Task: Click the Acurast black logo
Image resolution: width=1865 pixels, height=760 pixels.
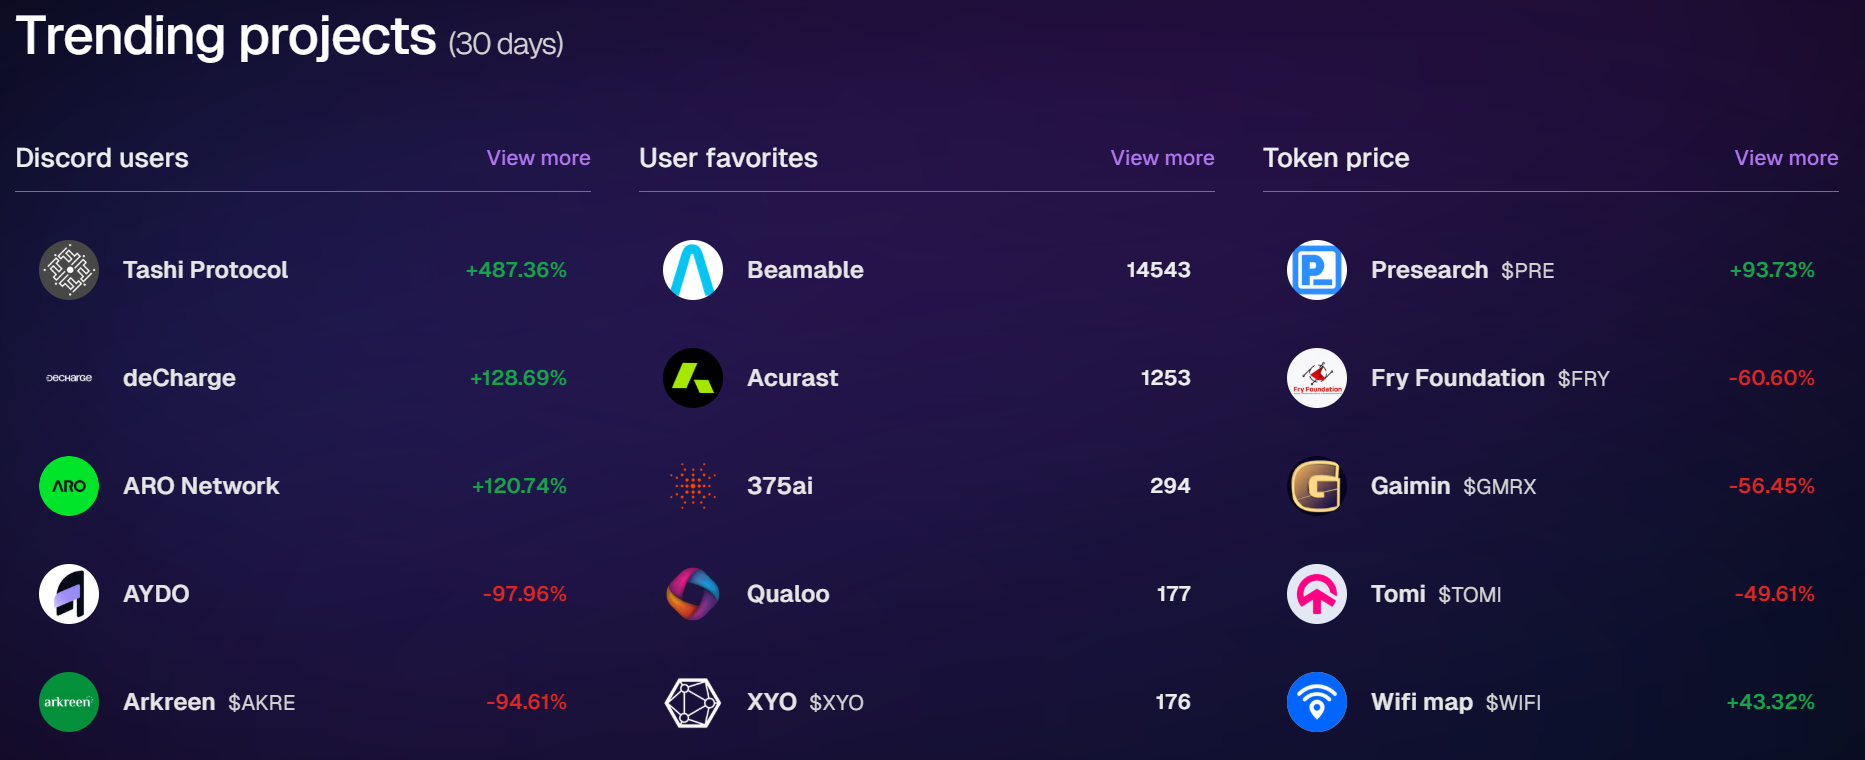Action: (x=693, y=378)
